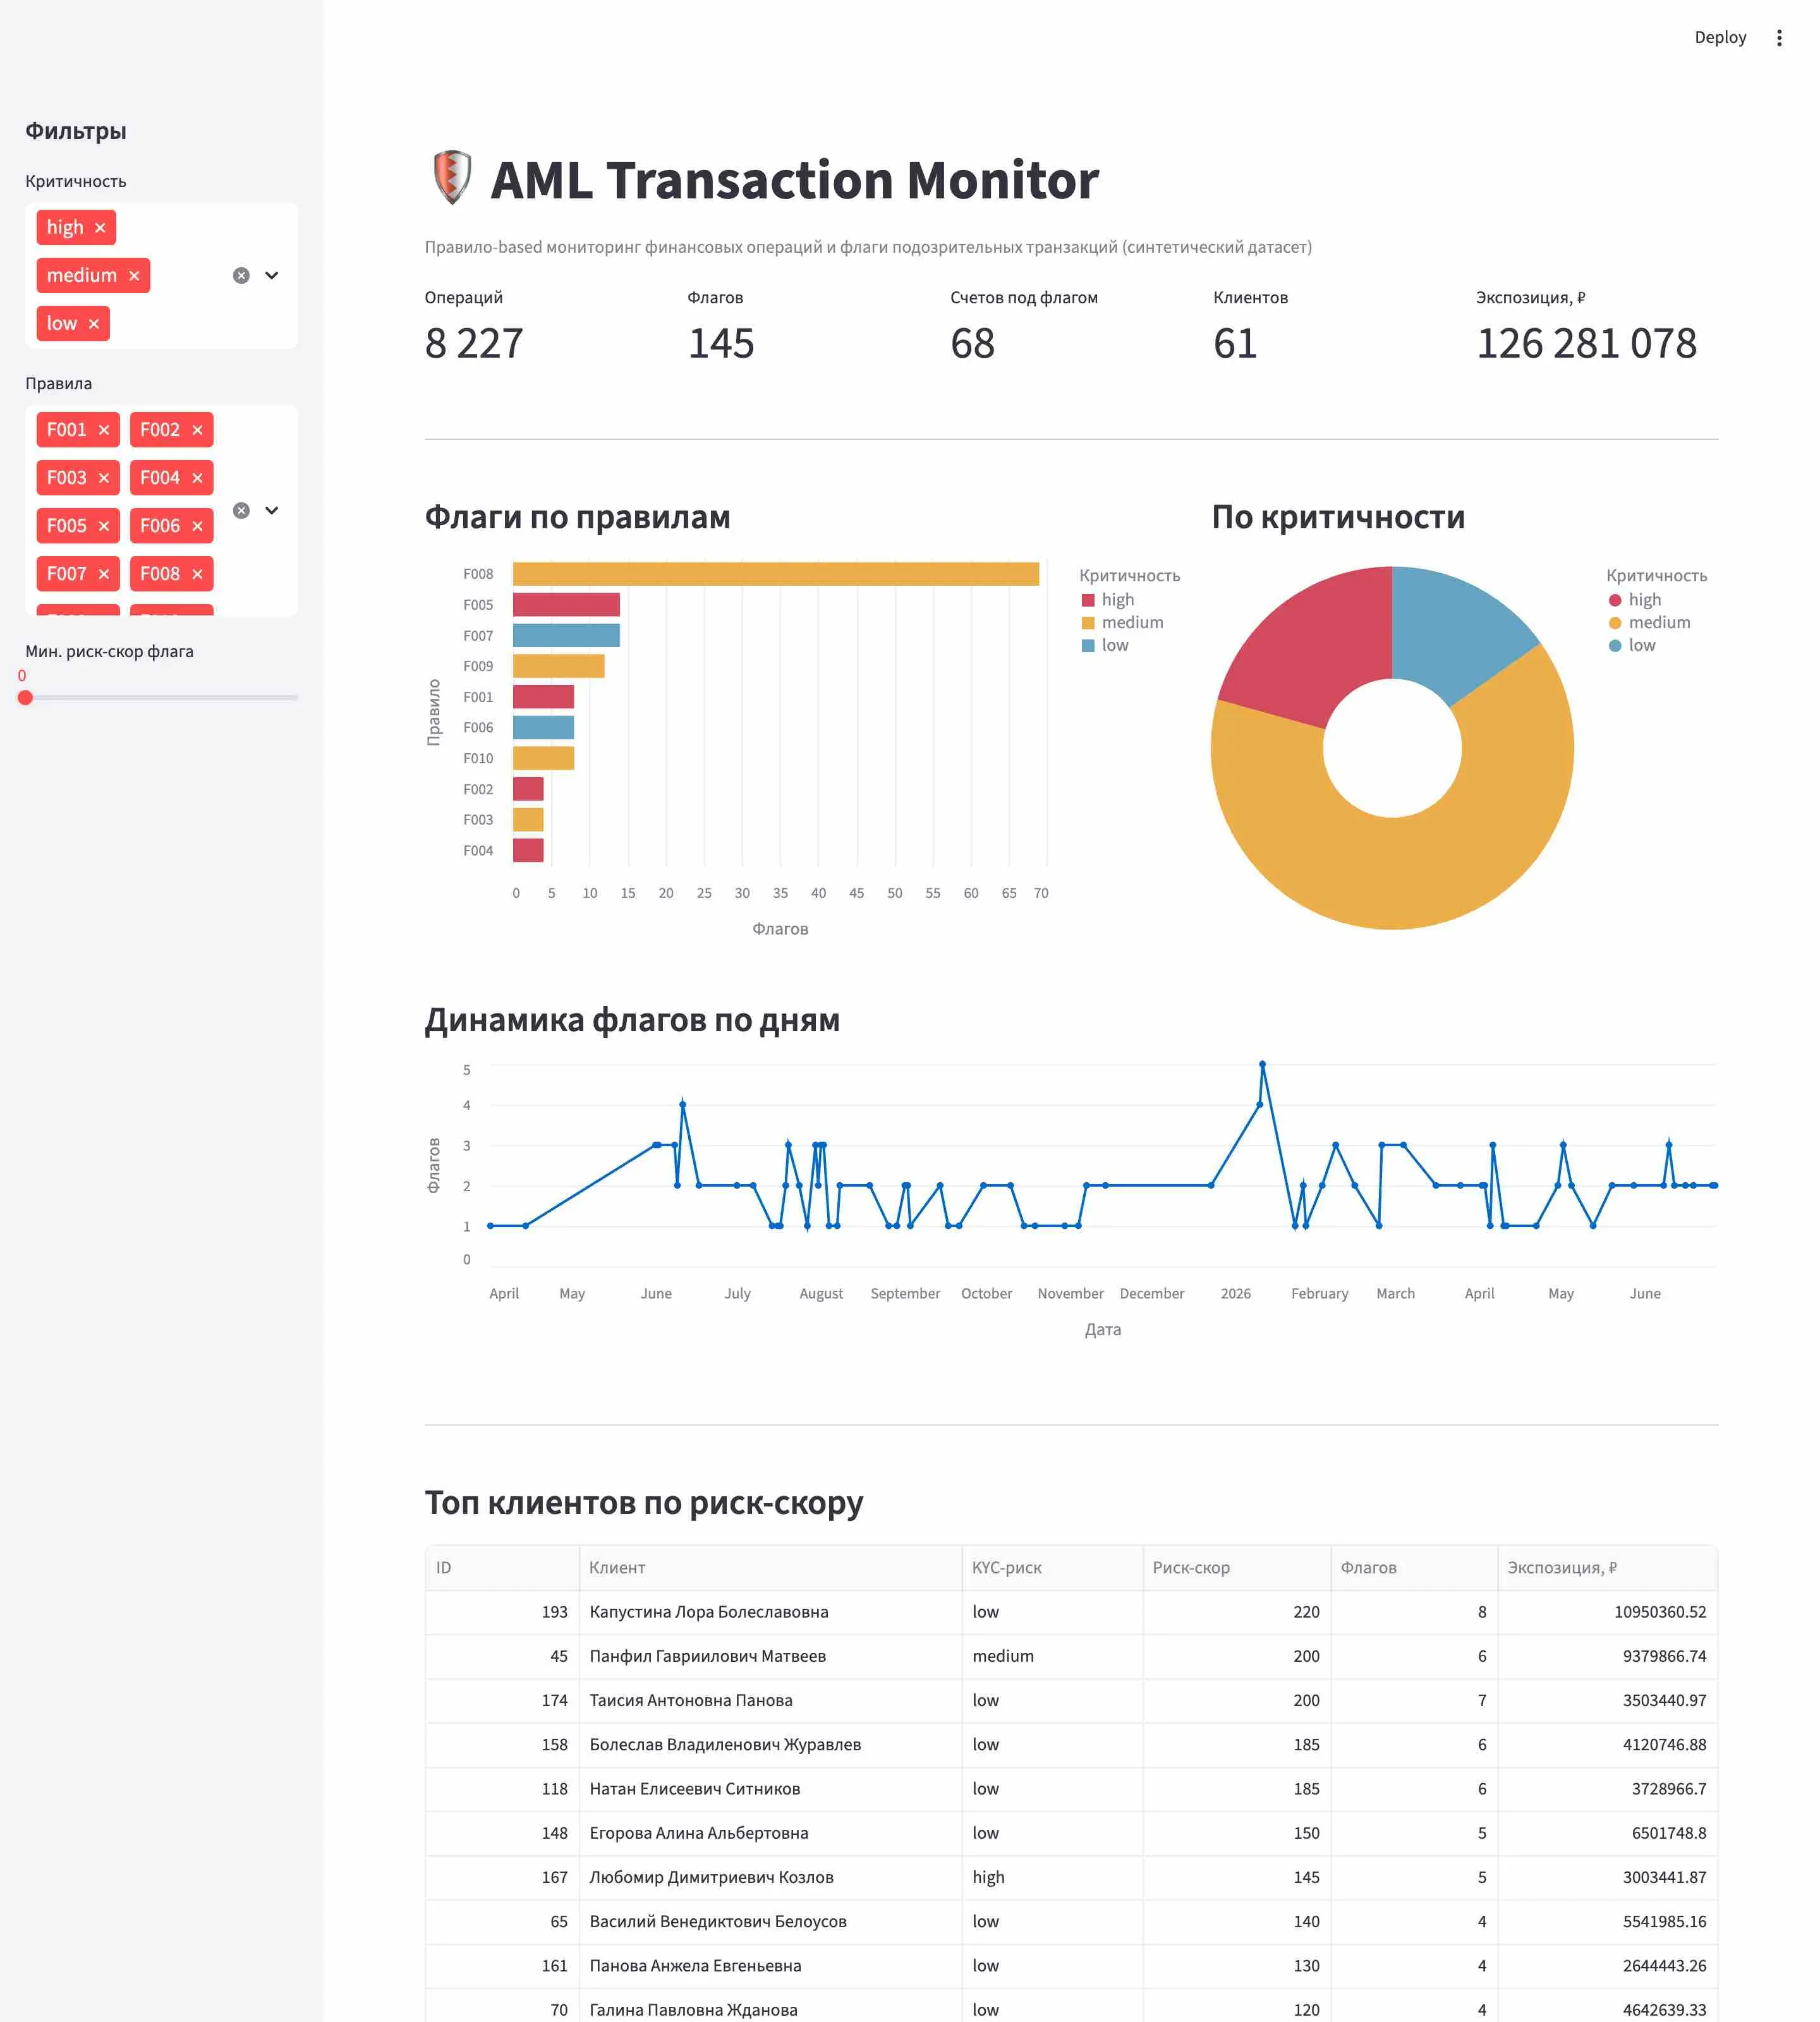
Task: Click the 'Топ клиентов по риск-скору' heading
Action: 644,1503
